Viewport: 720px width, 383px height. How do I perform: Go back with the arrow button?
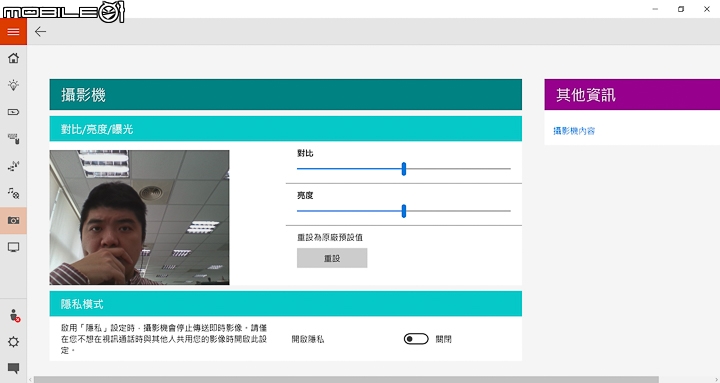tap(40, 32)
